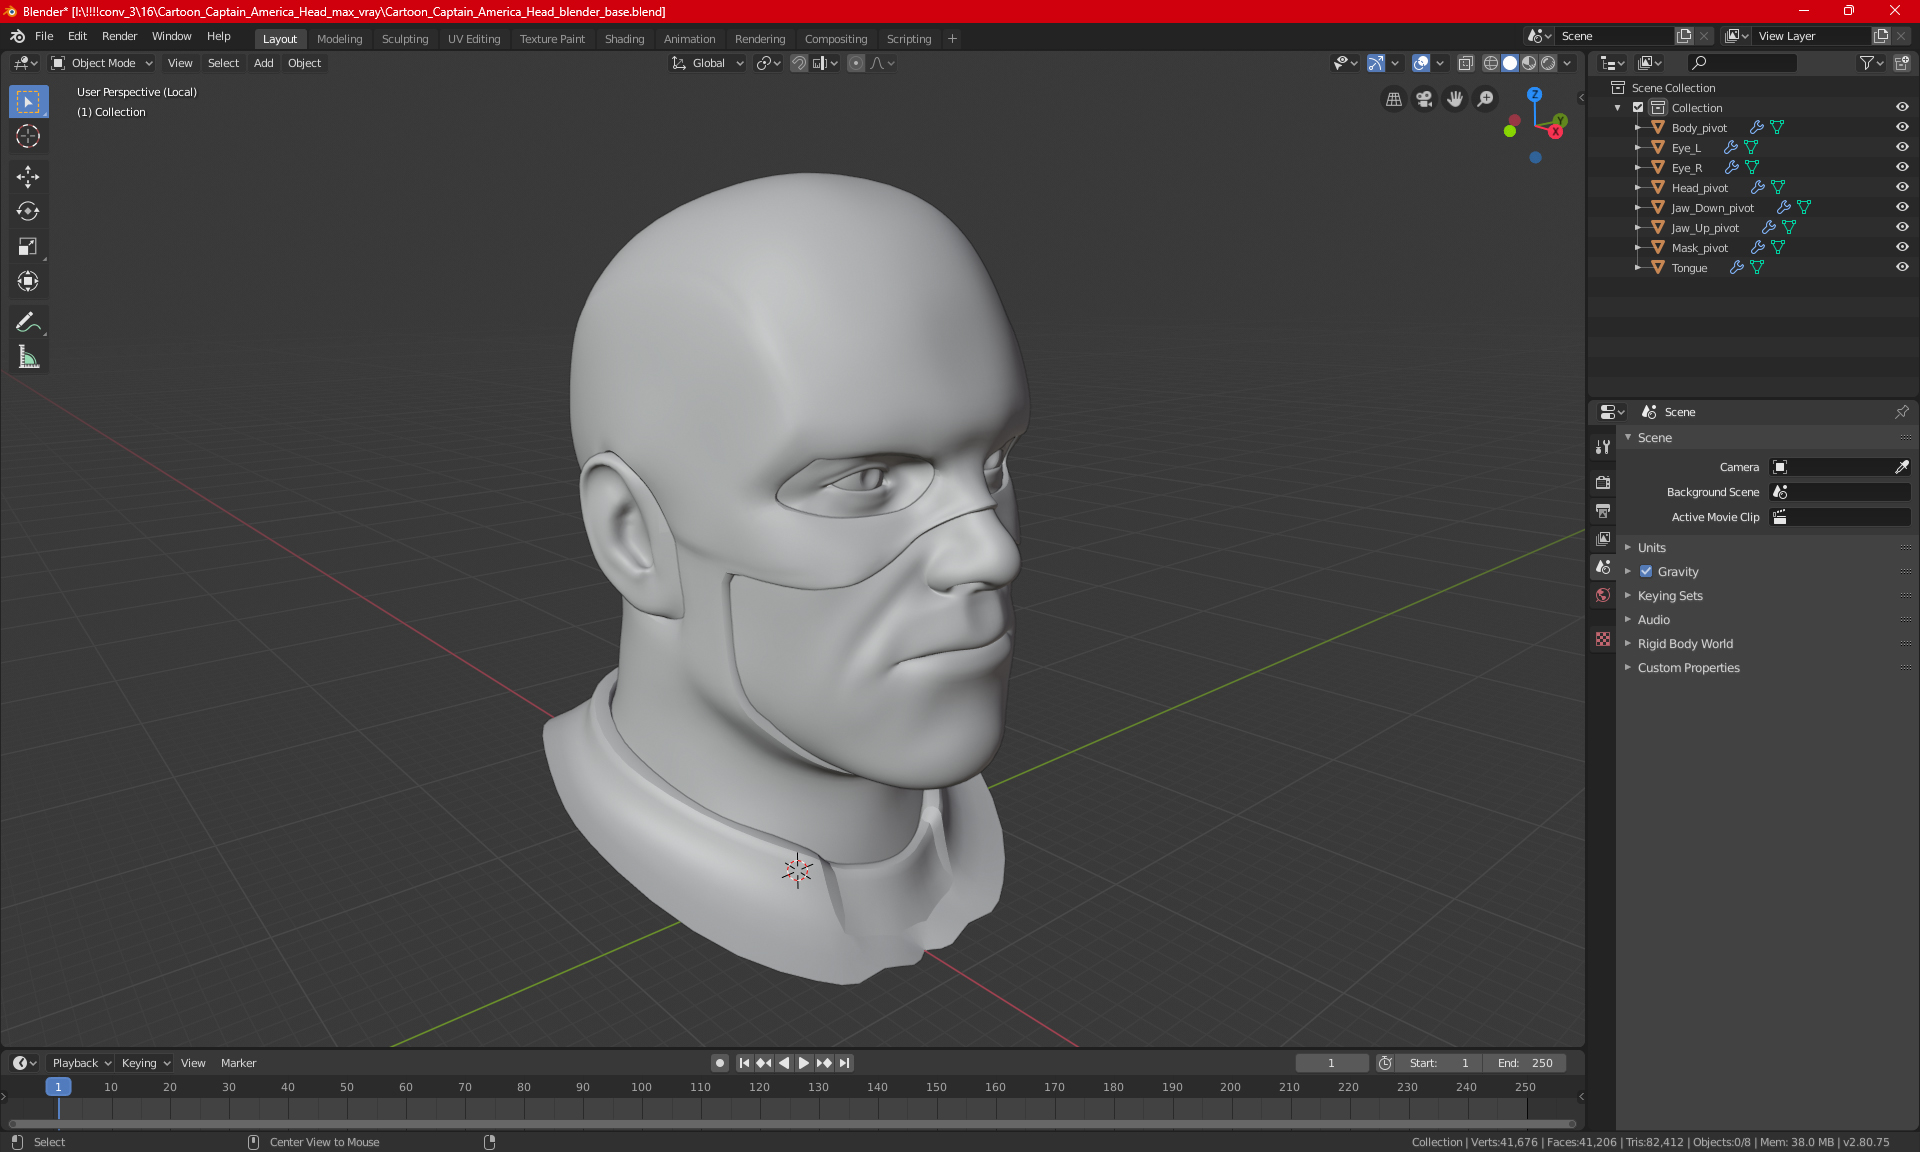Click the Start frame field

coord(1439,1063)
